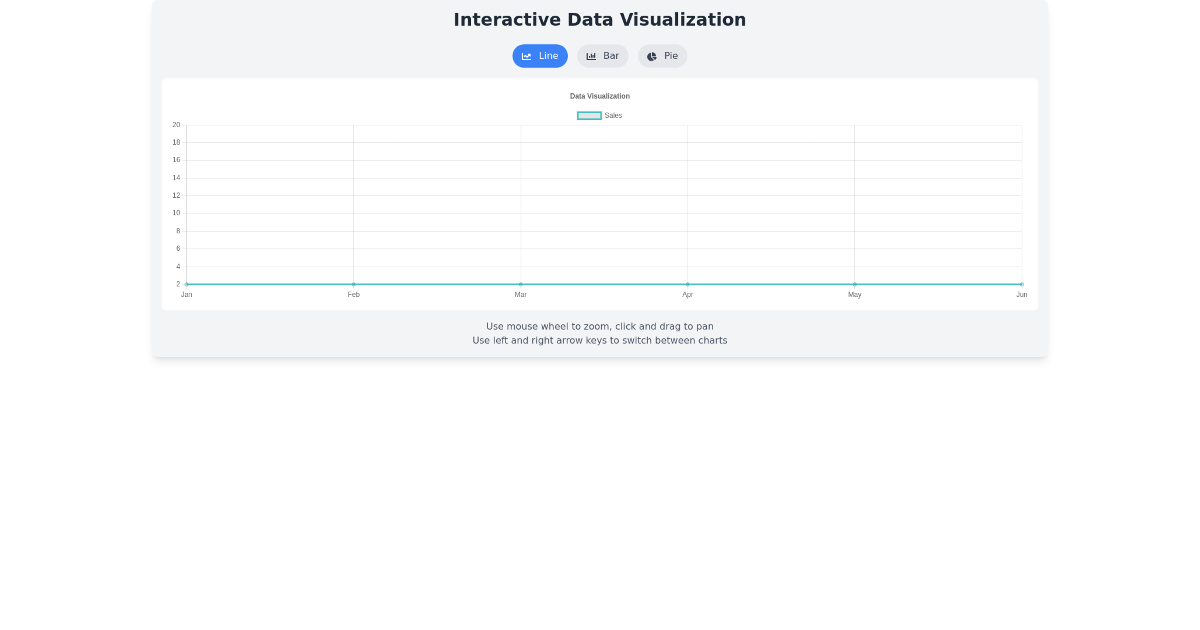Click the 'Jun' x-axis label

pyautogui.click(x=1021, y=295)
